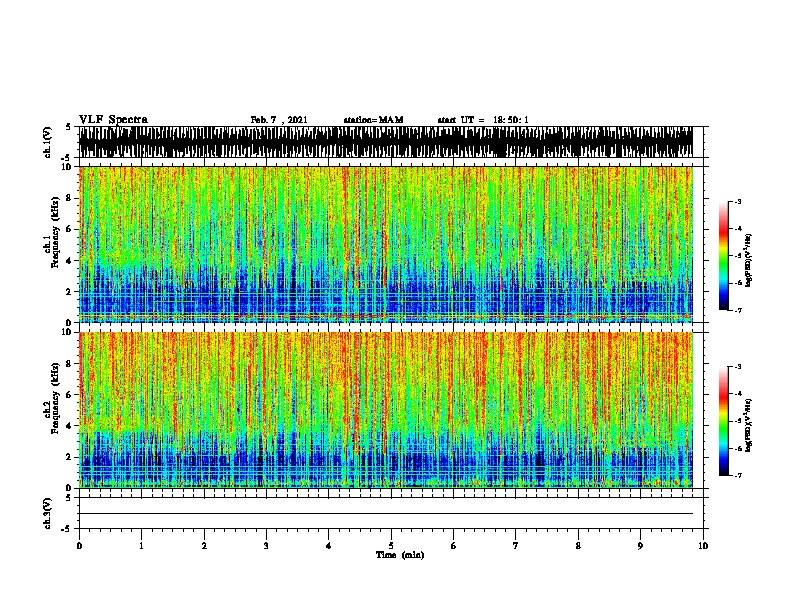Screen dimensions: 792x612
Task: Click the "ch.1(V)" axis label
Action: (47, 142)
